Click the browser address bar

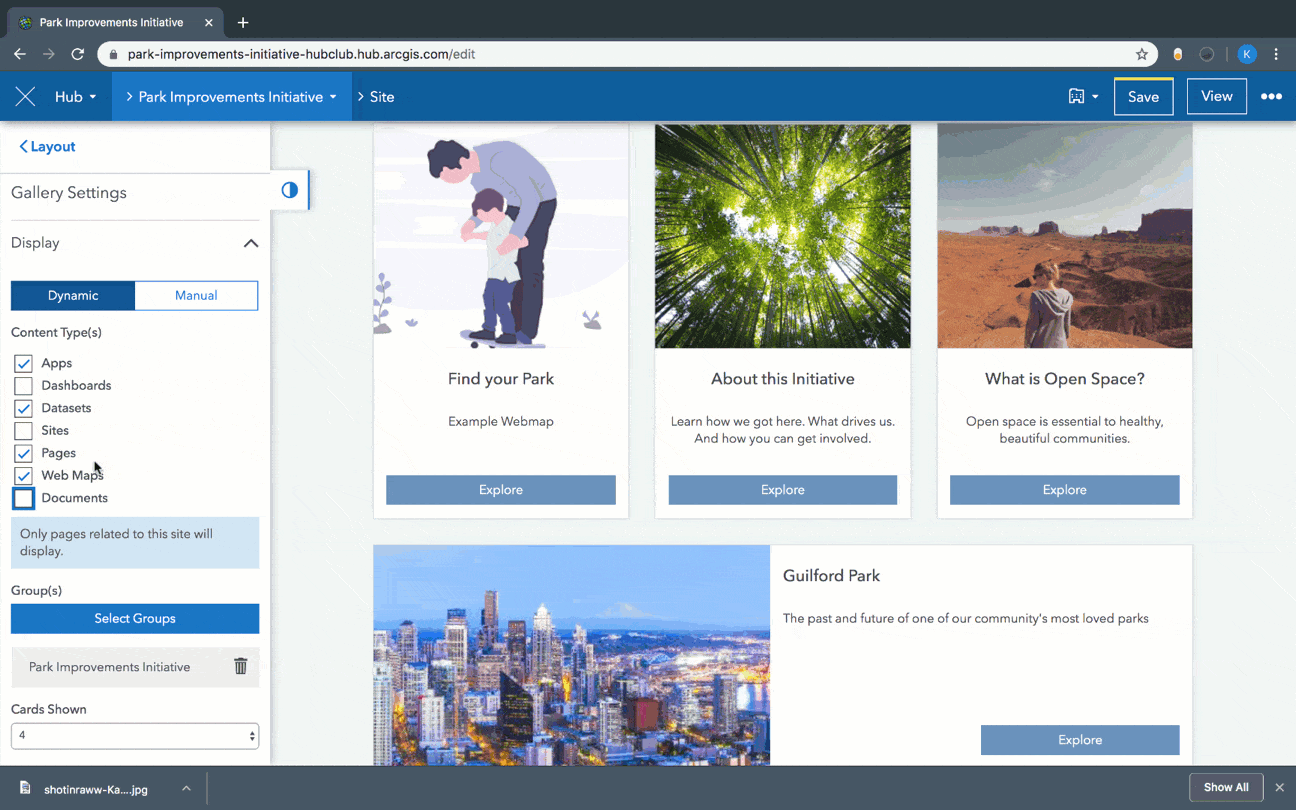tap(628, 54)
